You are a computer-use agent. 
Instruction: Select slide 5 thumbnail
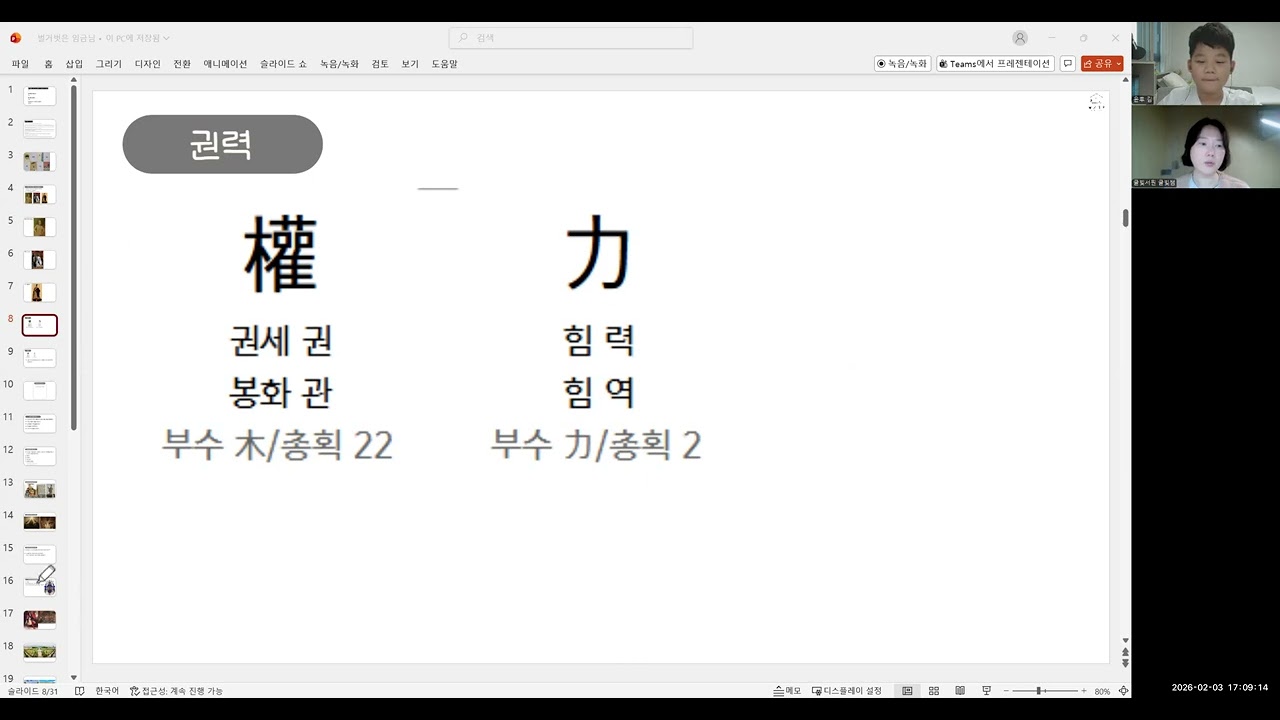(40, 227)
